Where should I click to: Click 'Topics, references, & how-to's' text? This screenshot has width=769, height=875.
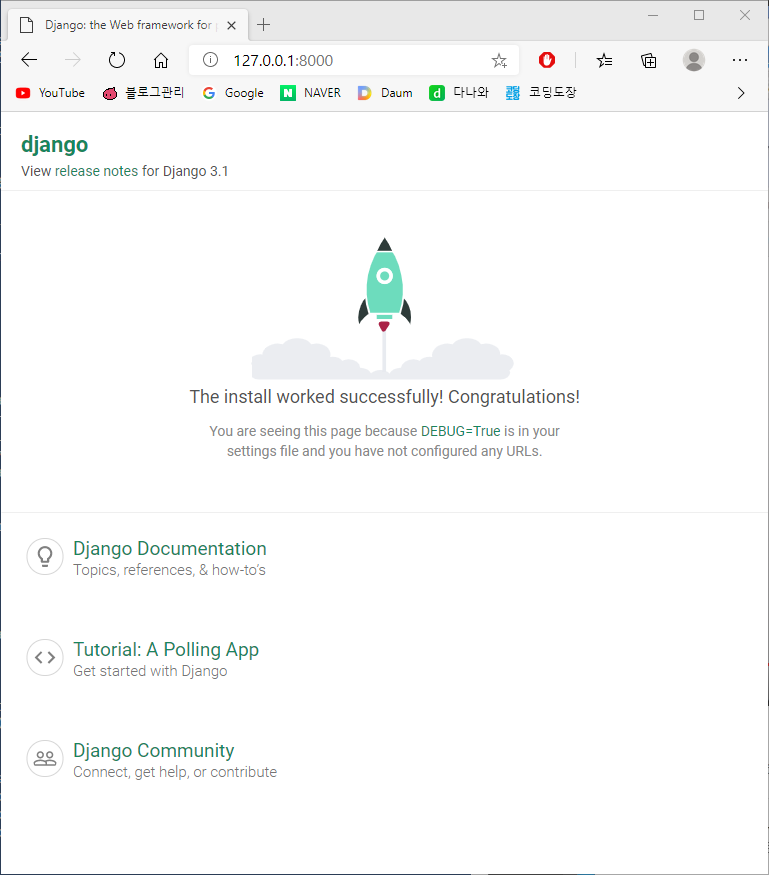[x=169, y=570]
